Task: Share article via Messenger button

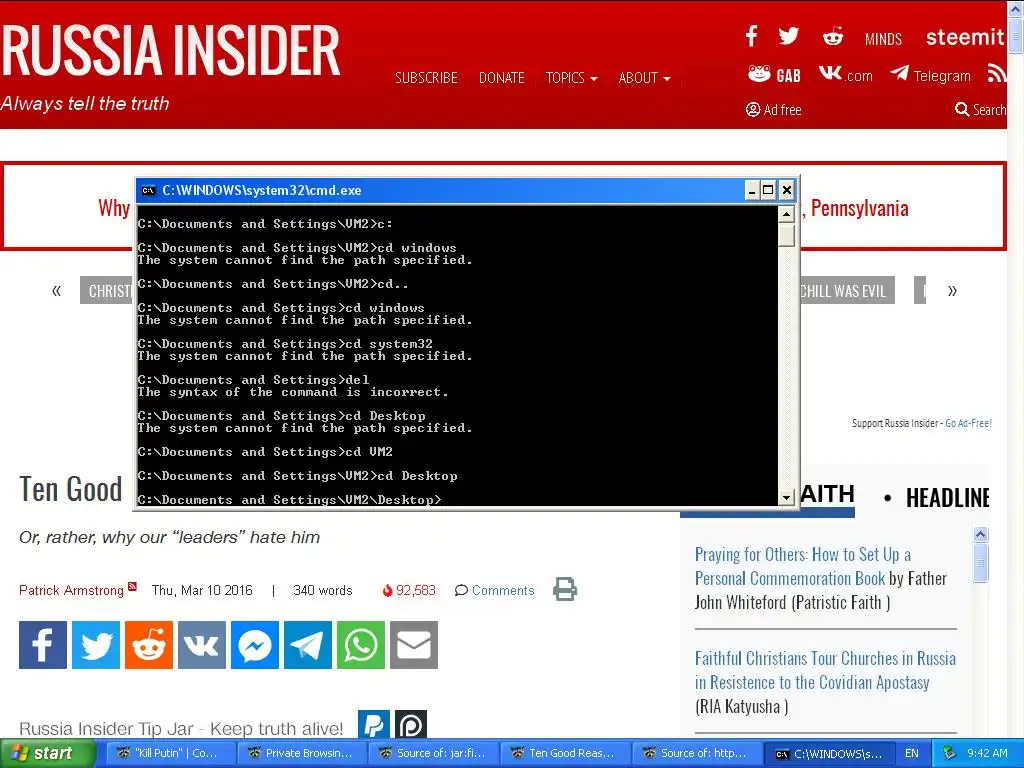Action: (x=255, y=645)
